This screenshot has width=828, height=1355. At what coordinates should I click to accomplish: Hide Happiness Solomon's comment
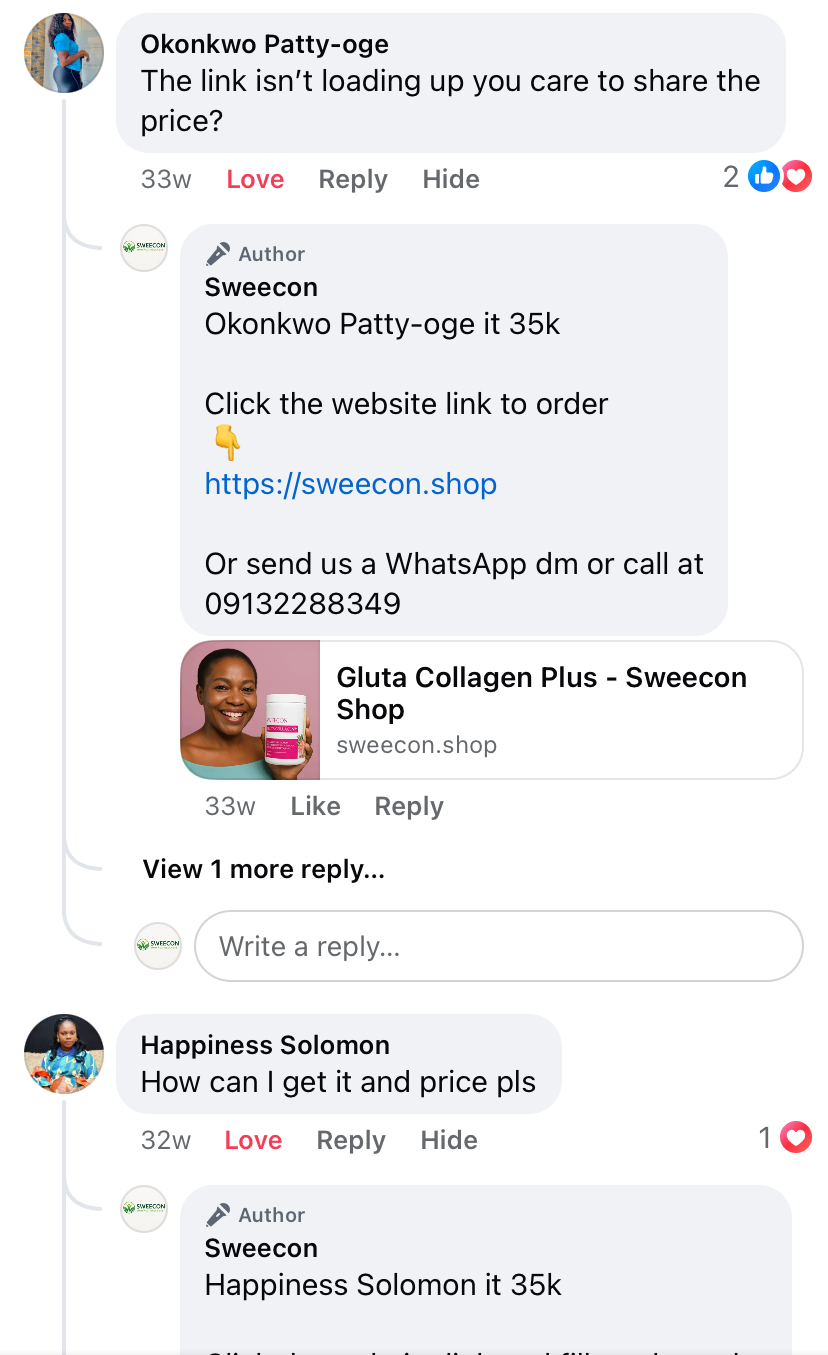[448, 1139]
